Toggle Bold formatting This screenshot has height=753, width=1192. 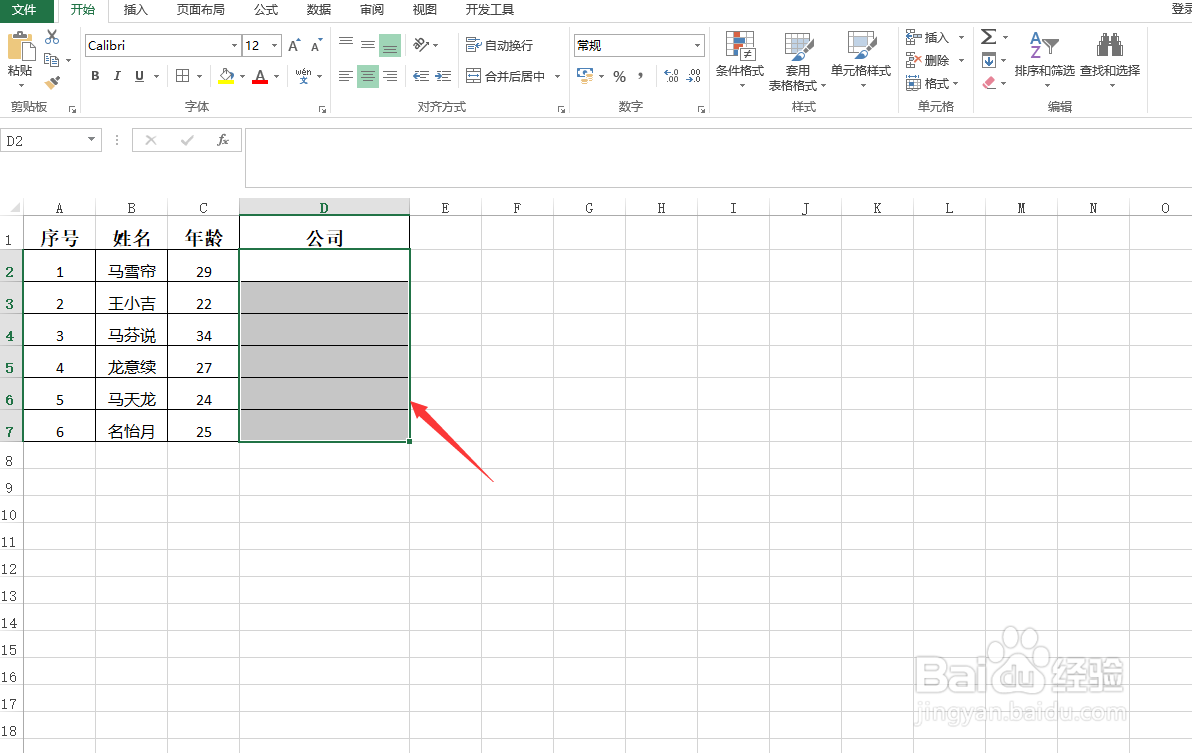coord(95,76)
